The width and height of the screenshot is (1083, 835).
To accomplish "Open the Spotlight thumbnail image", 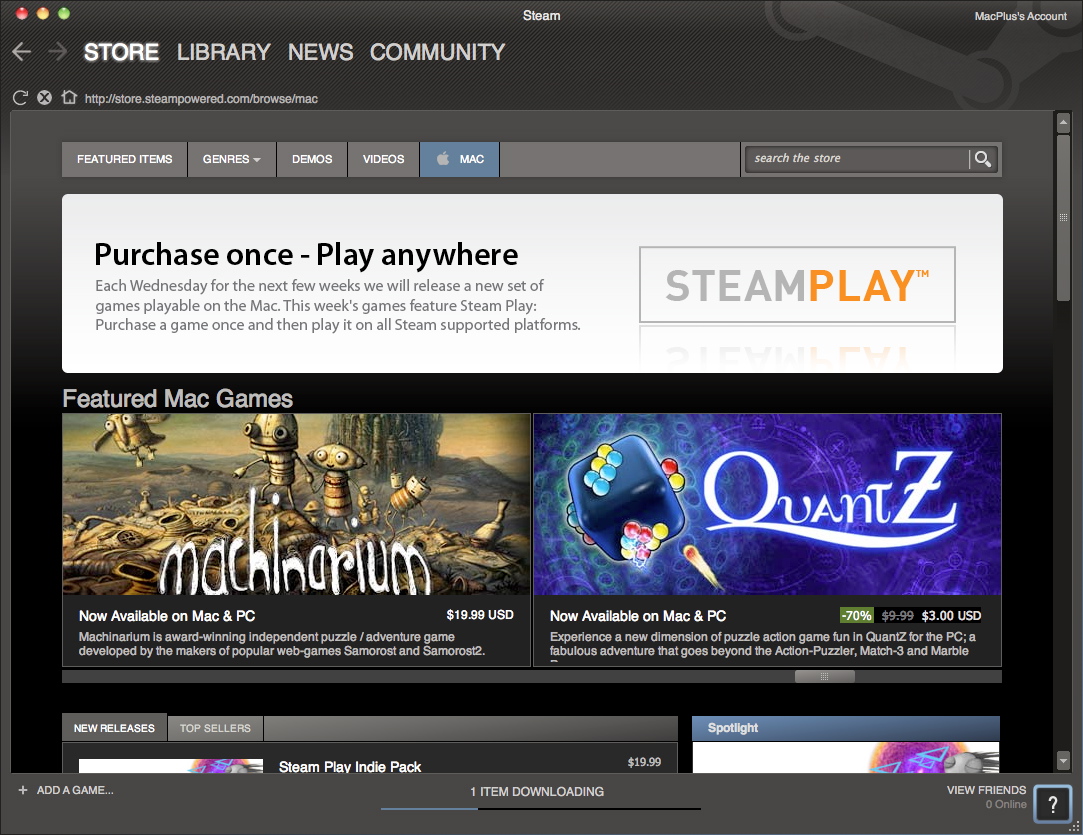I will point(846,757).
